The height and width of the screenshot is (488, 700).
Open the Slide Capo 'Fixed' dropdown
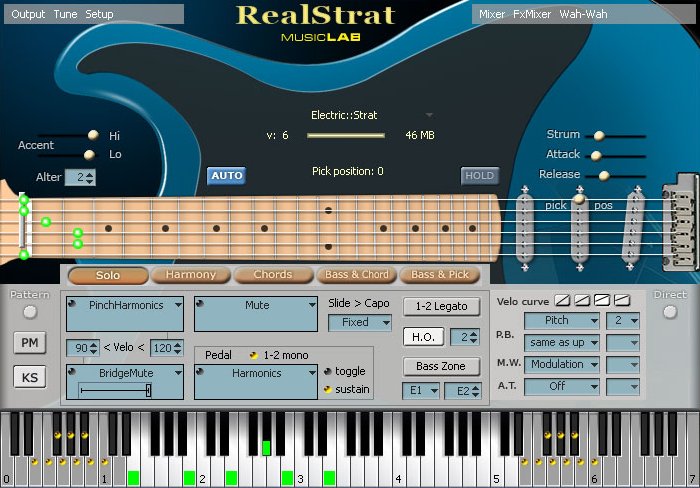[x=360, y=322]
